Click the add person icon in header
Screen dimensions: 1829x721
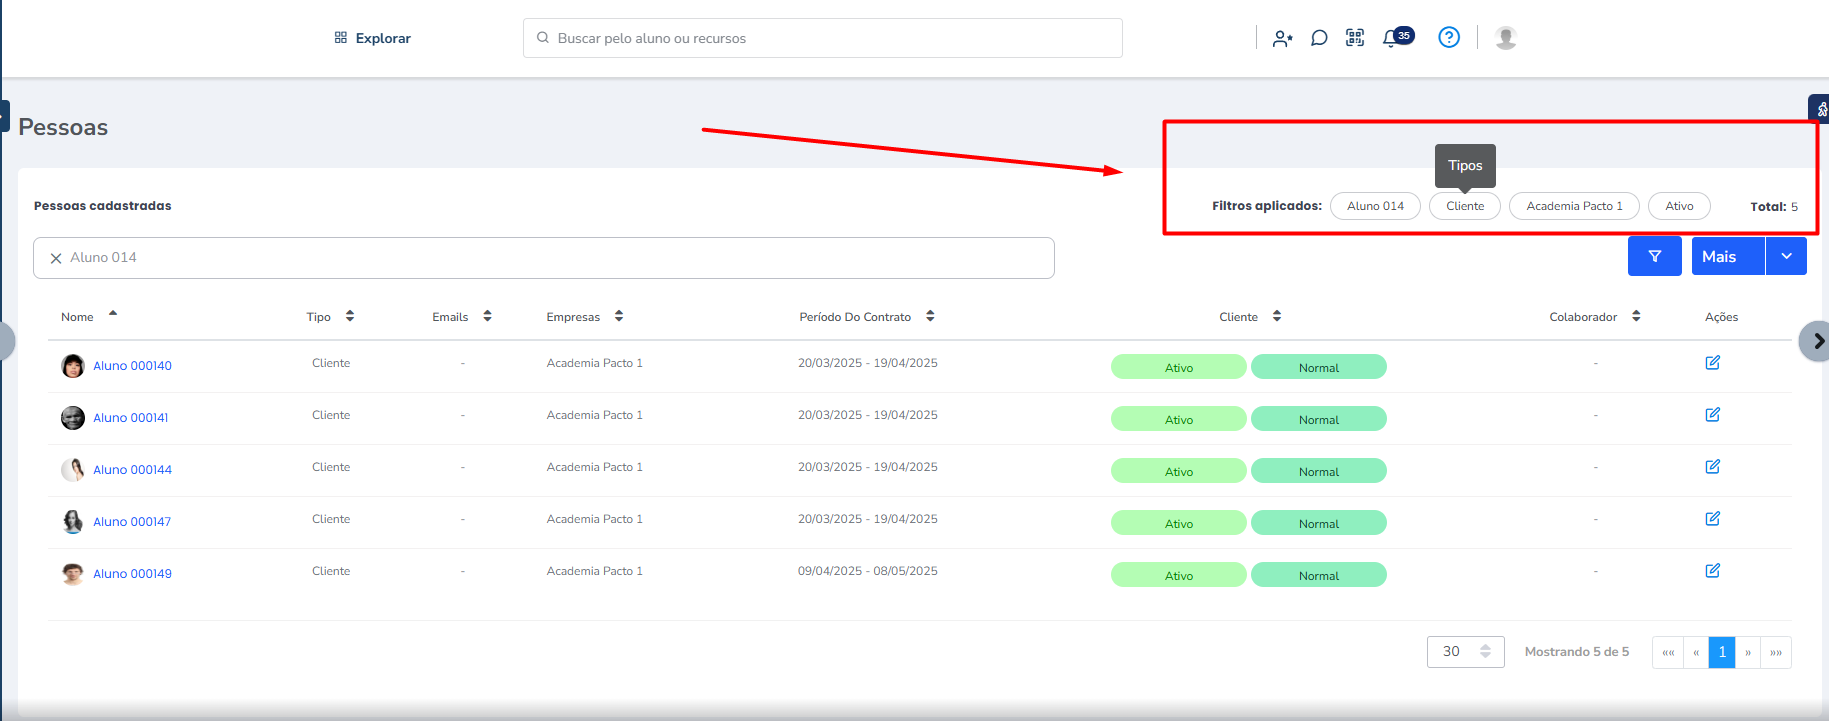pos(1282,39)
